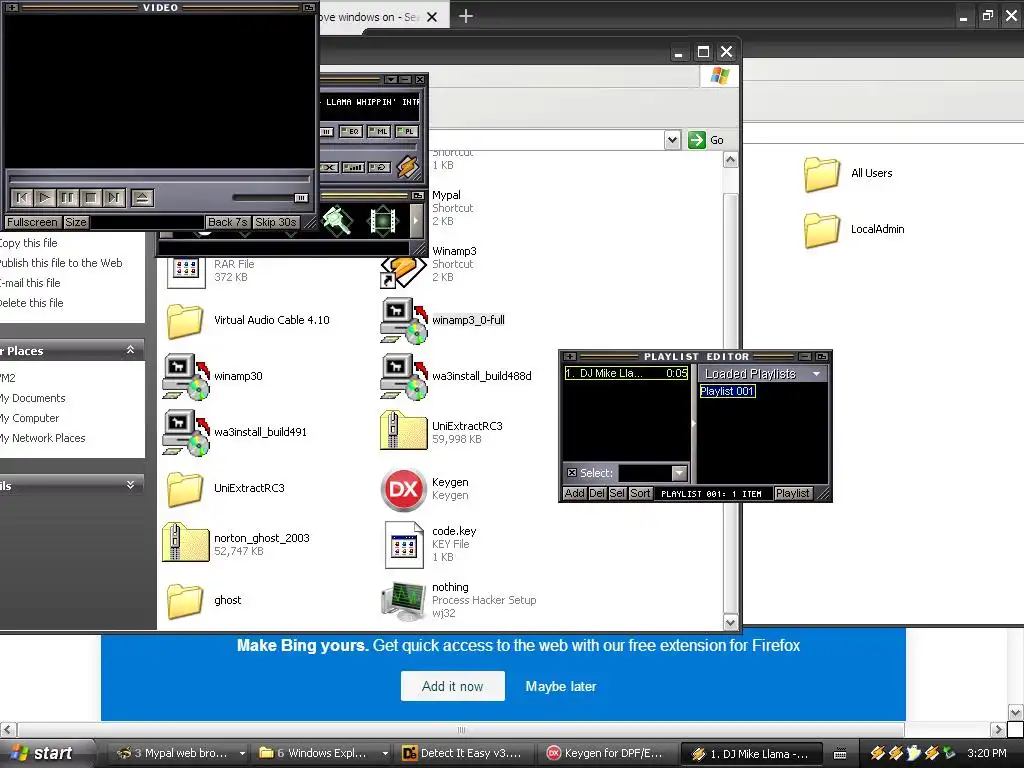Open the Sort menu in Playlist Editor
Image resolution: width=1024 pixels, height=768 pixels.
(640, 494)
